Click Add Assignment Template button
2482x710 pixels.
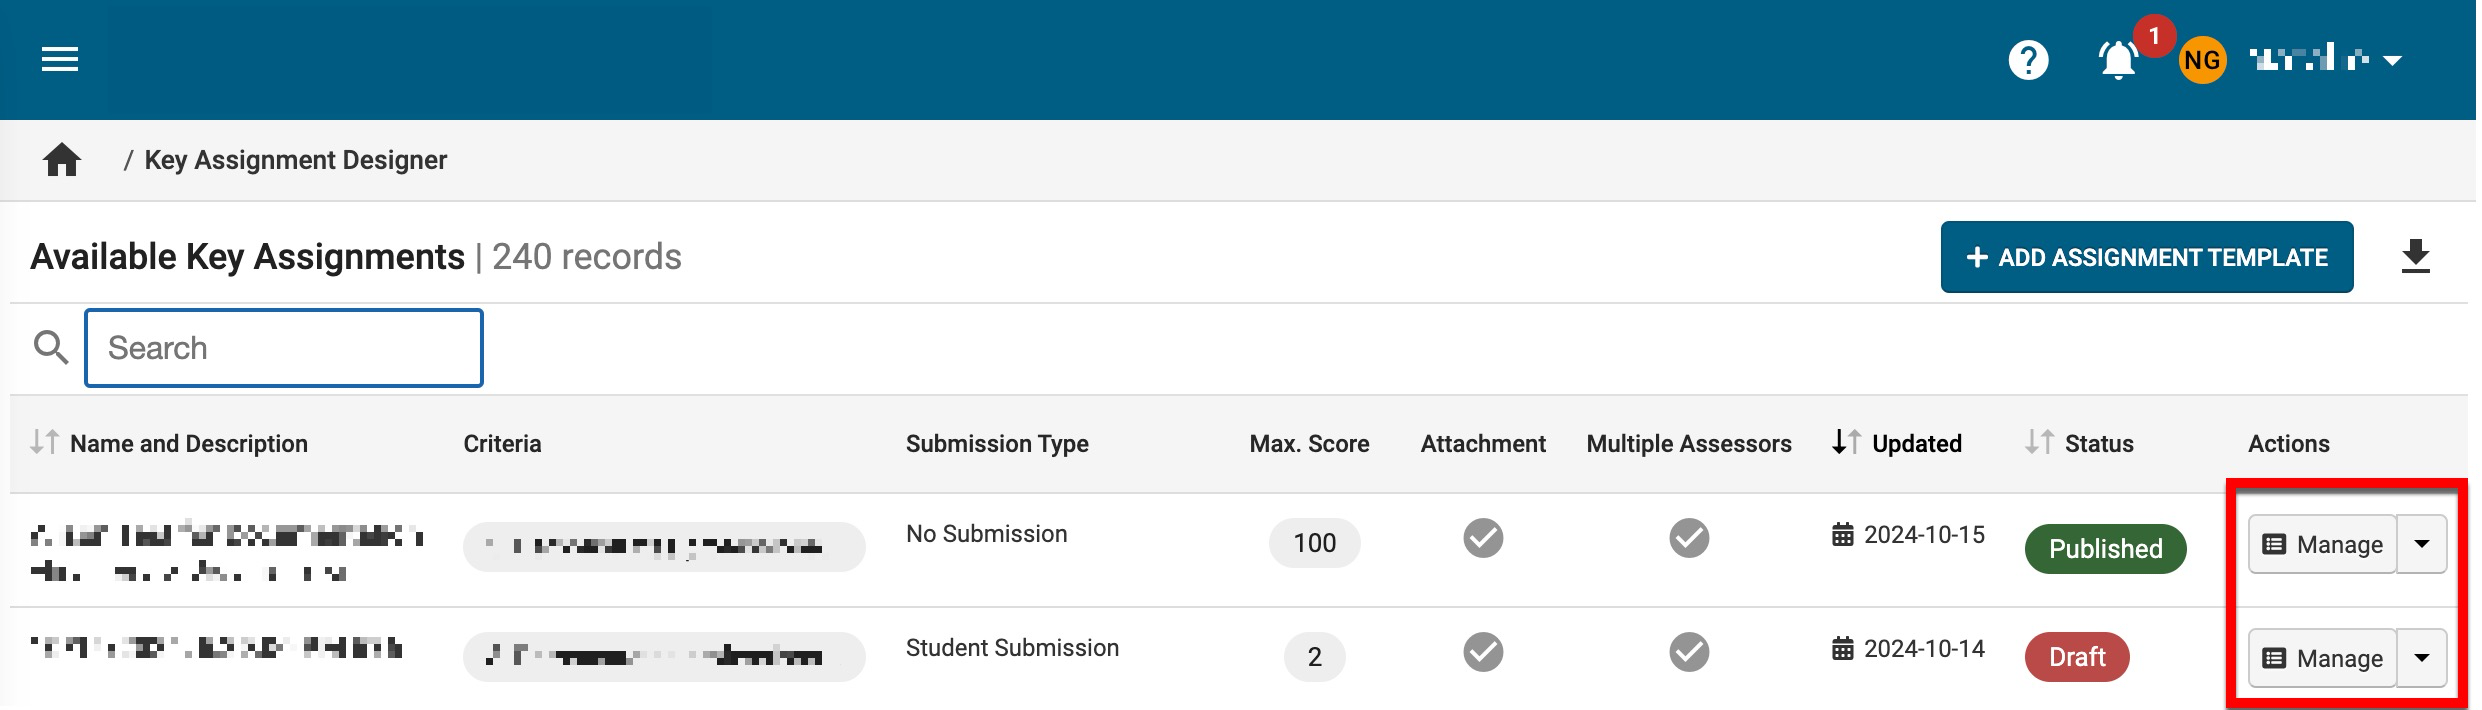pos(2146,257)
